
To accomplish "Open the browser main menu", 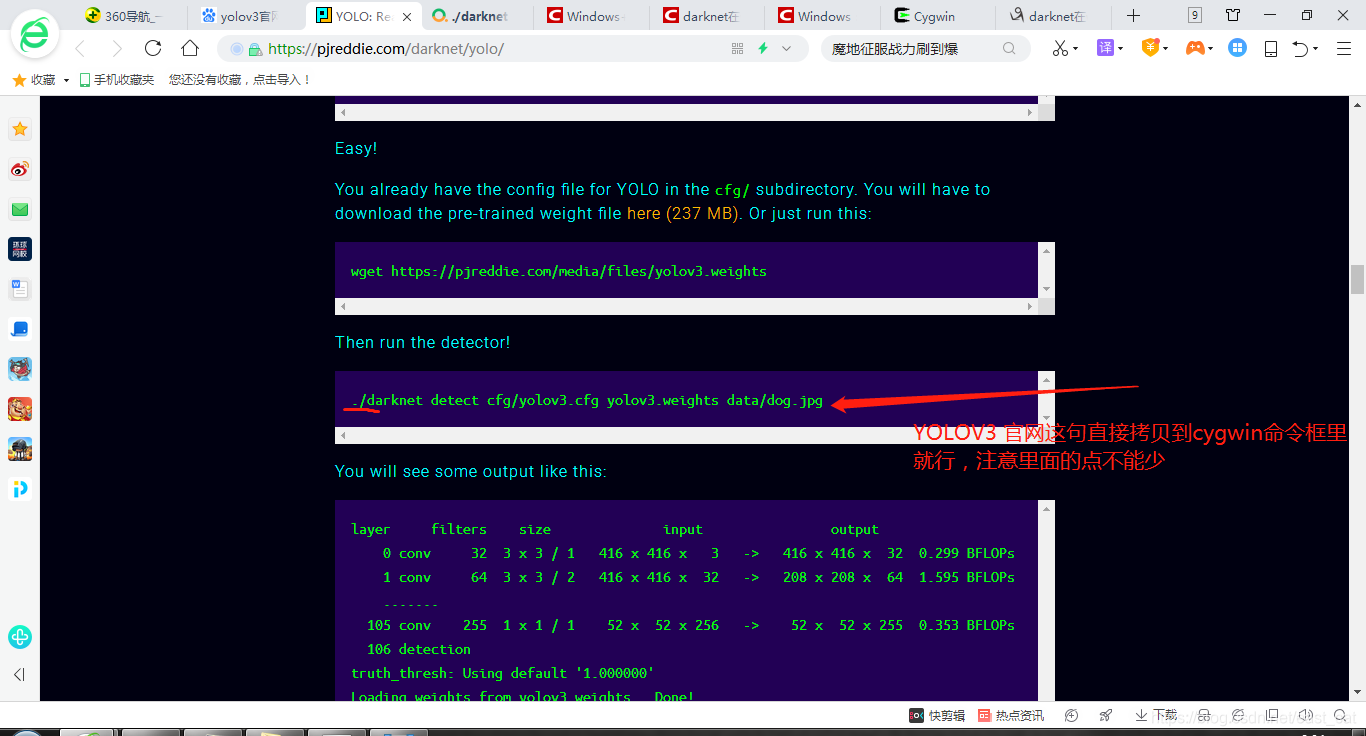I will (x=1343, y=48).
